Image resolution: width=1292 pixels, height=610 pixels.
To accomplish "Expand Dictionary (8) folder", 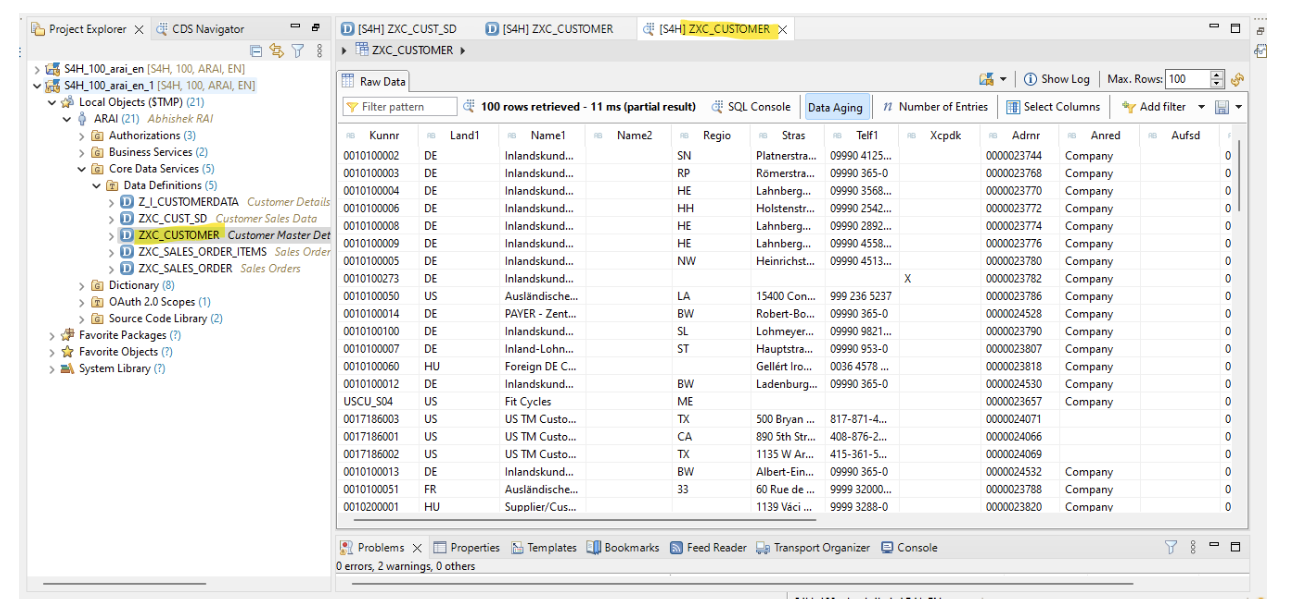I will 82,285.
